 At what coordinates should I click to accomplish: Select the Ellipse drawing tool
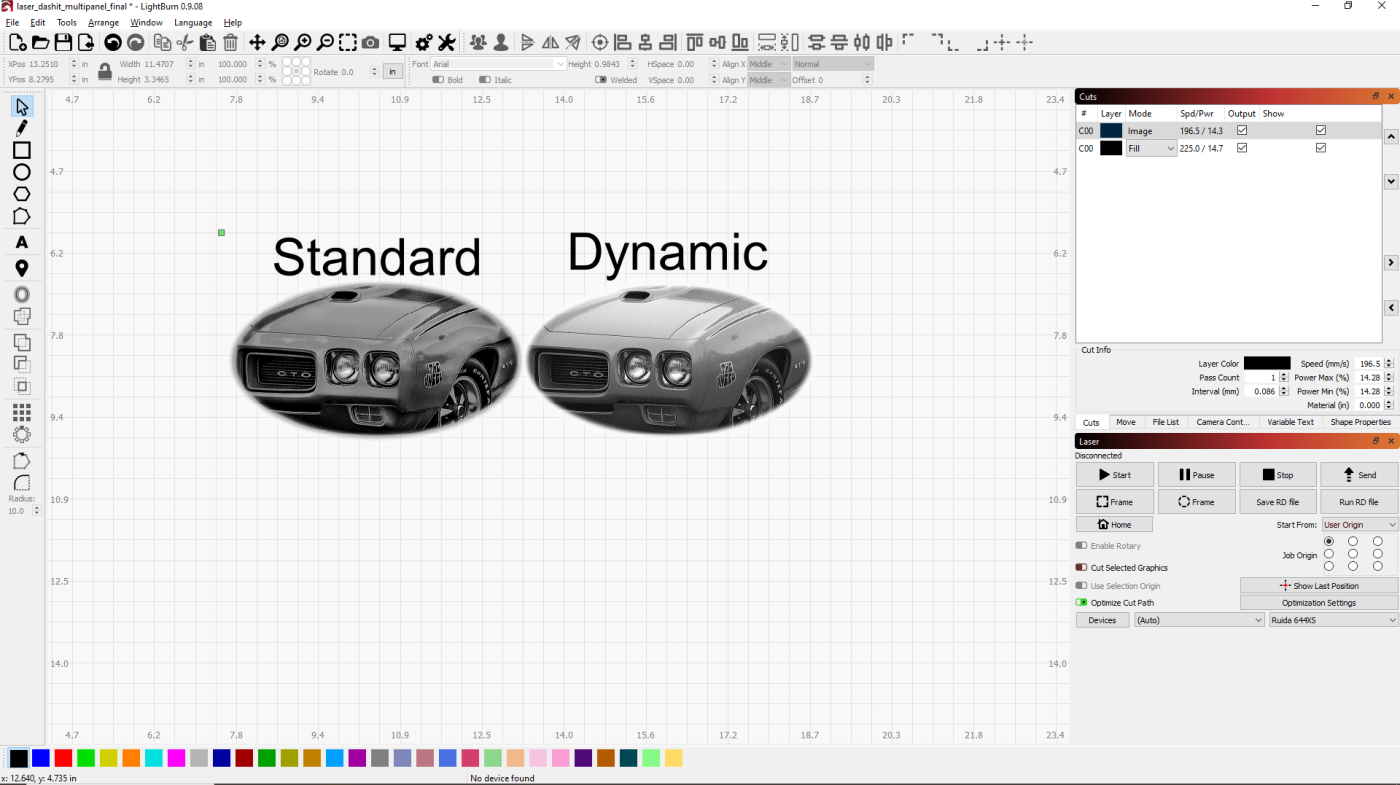(x=21, y=172)
